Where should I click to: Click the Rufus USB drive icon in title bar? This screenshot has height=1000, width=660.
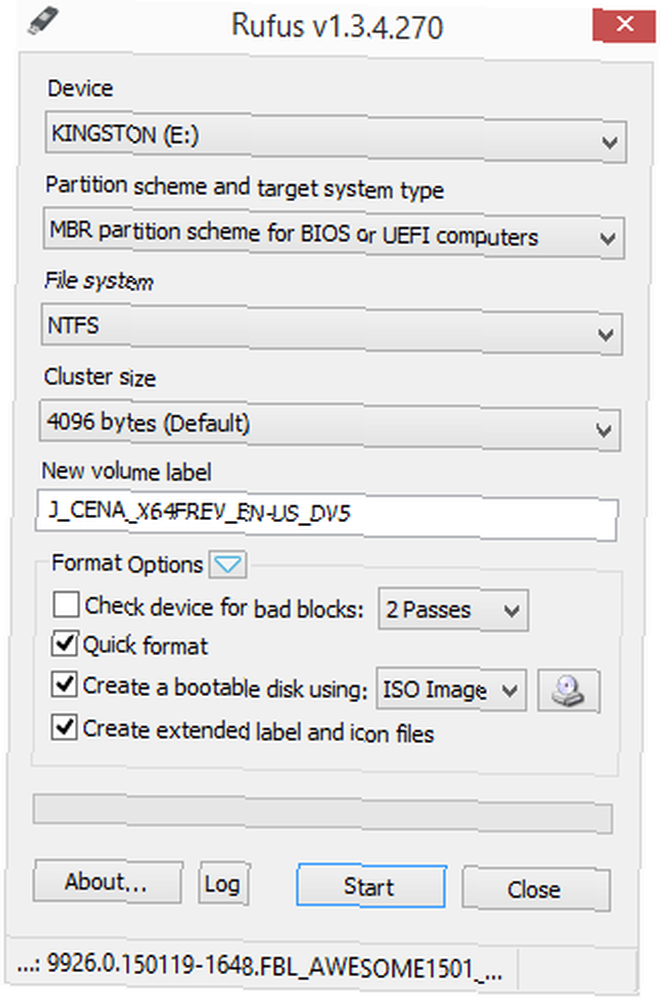point(43,22)
